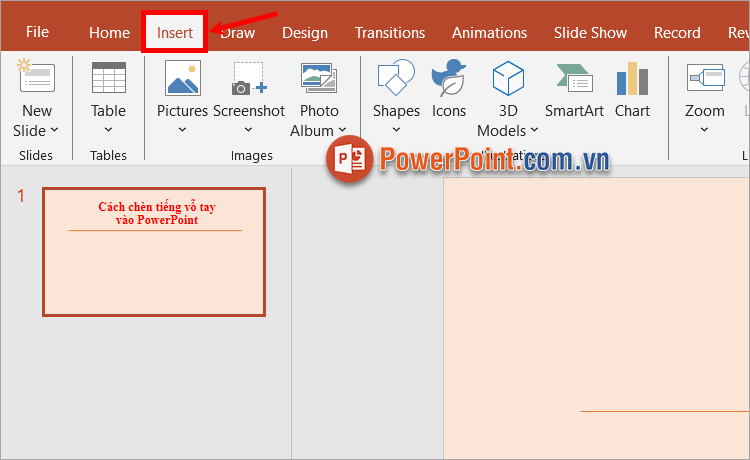Viewport: 750px width, 460px height.
Task: Click the Chart text label
Action: pyautogui.click(x=632, y=111)
